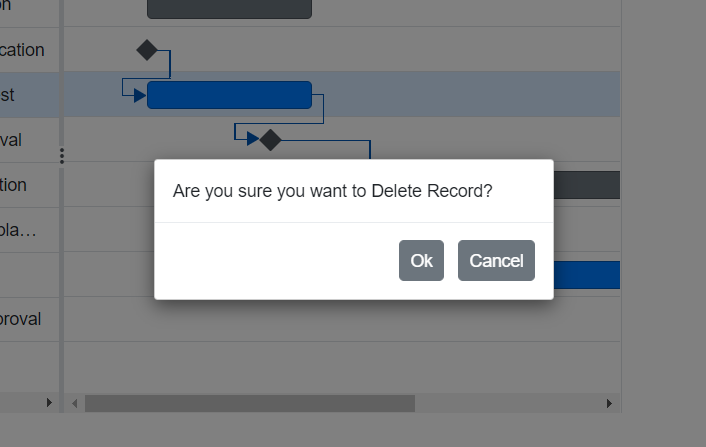The image size is (706, 447).
Task: Select the blue taskbar in the highlighted row
Action: tap(229, 95)
